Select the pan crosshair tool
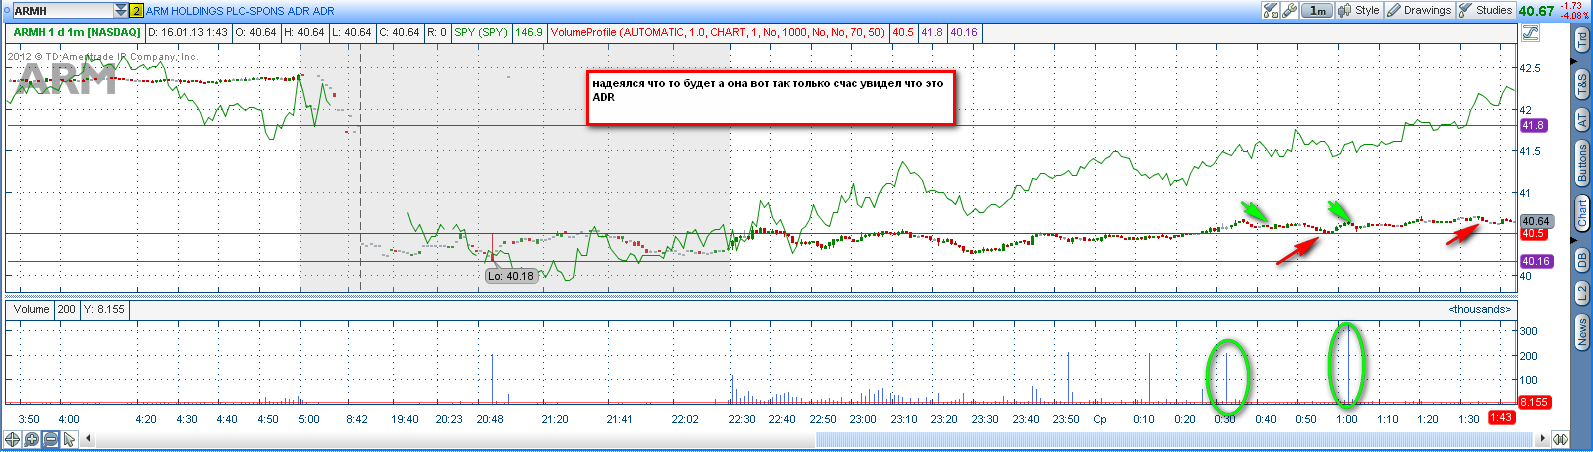1593x452 pixels. click(12, 439)
